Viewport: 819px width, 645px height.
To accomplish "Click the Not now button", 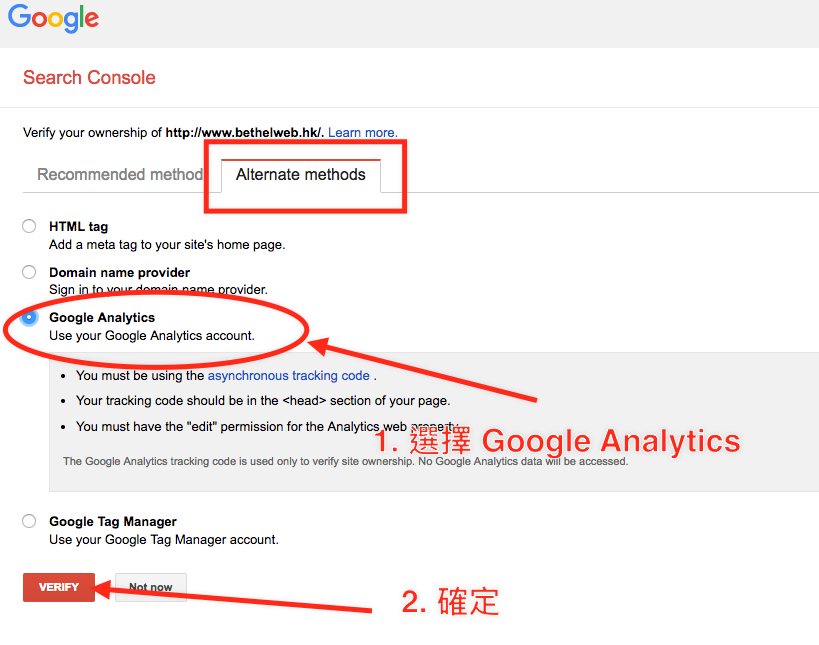I will click(151, 587).
